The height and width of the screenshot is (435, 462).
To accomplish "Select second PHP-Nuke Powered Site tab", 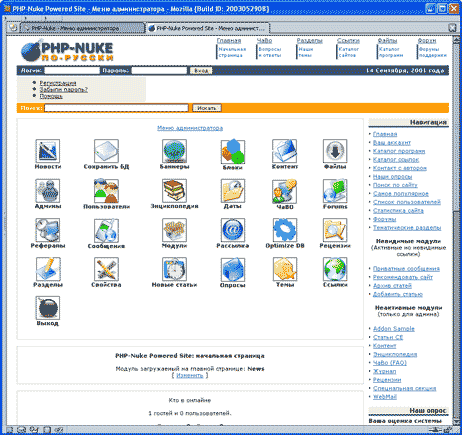I will (x=207, y=28).
